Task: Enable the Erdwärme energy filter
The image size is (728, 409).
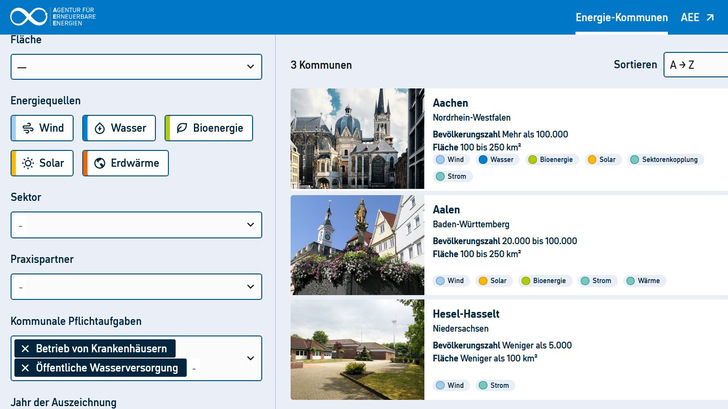Action: pos(125,163)
